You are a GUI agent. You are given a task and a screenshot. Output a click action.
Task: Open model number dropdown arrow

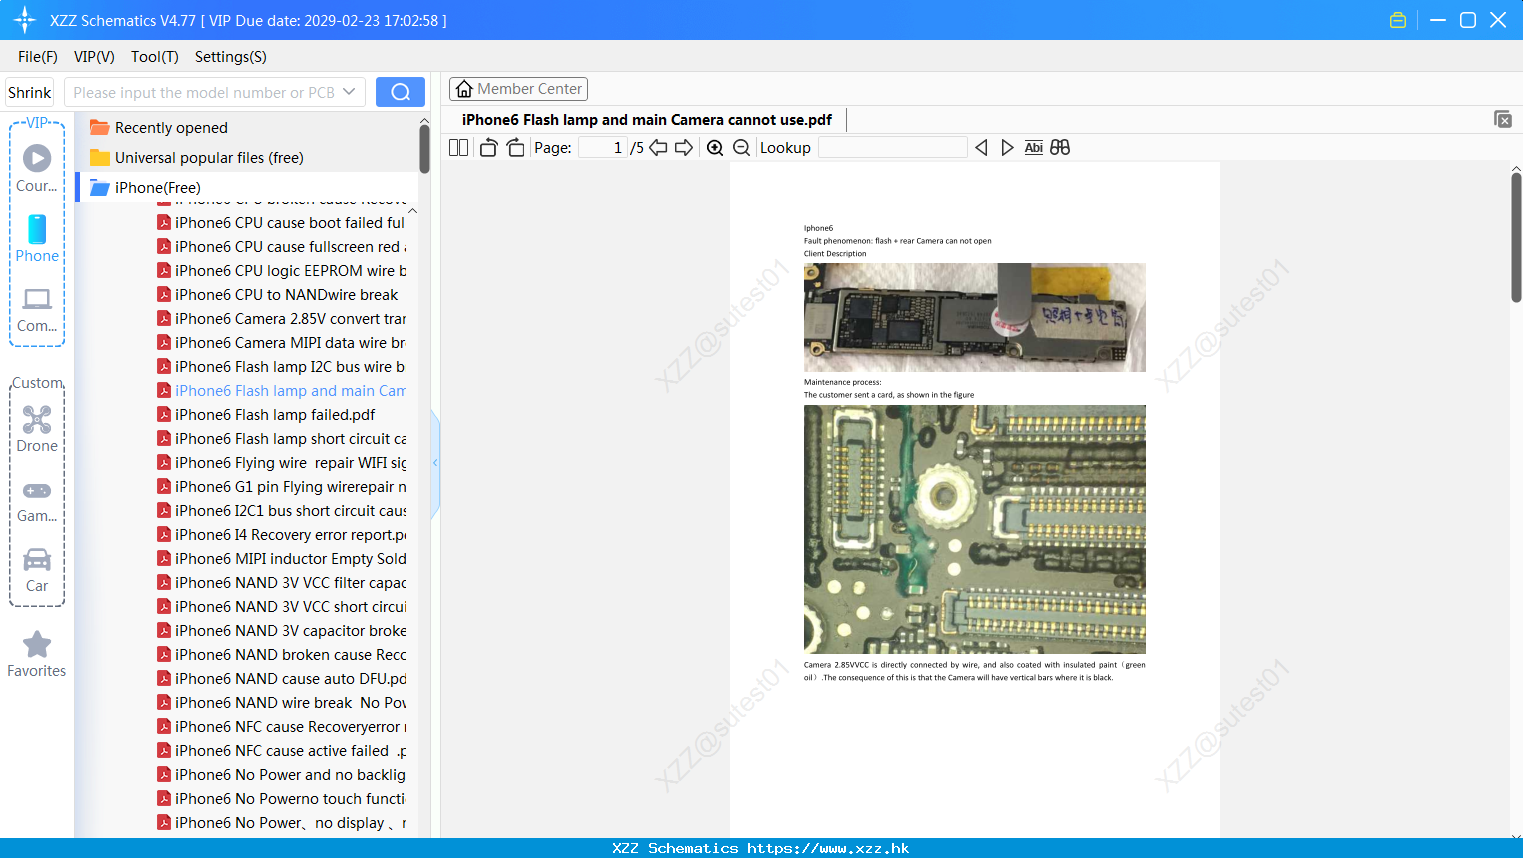pyautogui.click(x=349, y=92)
